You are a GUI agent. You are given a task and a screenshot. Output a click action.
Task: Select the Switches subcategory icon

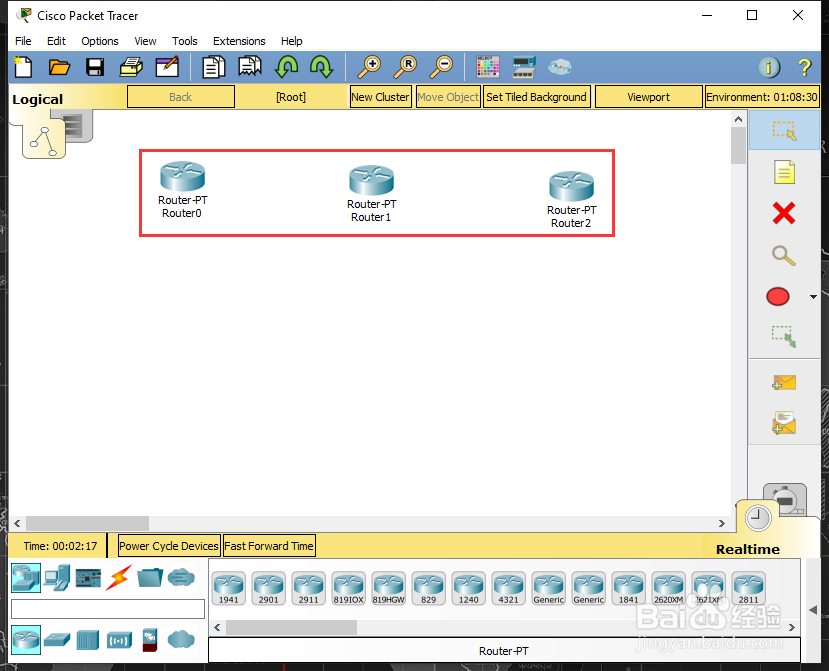57,640
